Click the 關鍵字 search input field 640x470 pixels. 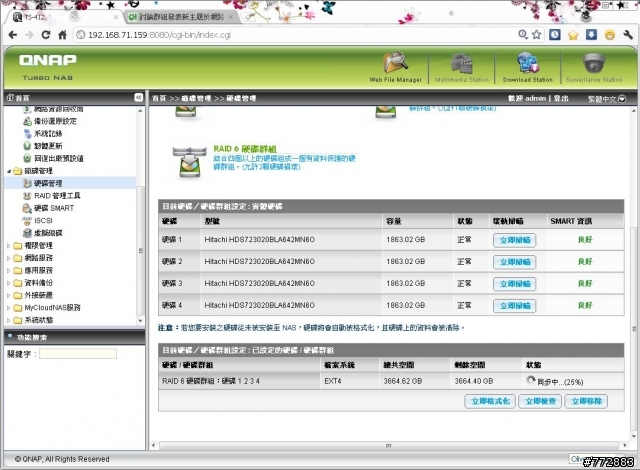78,354
